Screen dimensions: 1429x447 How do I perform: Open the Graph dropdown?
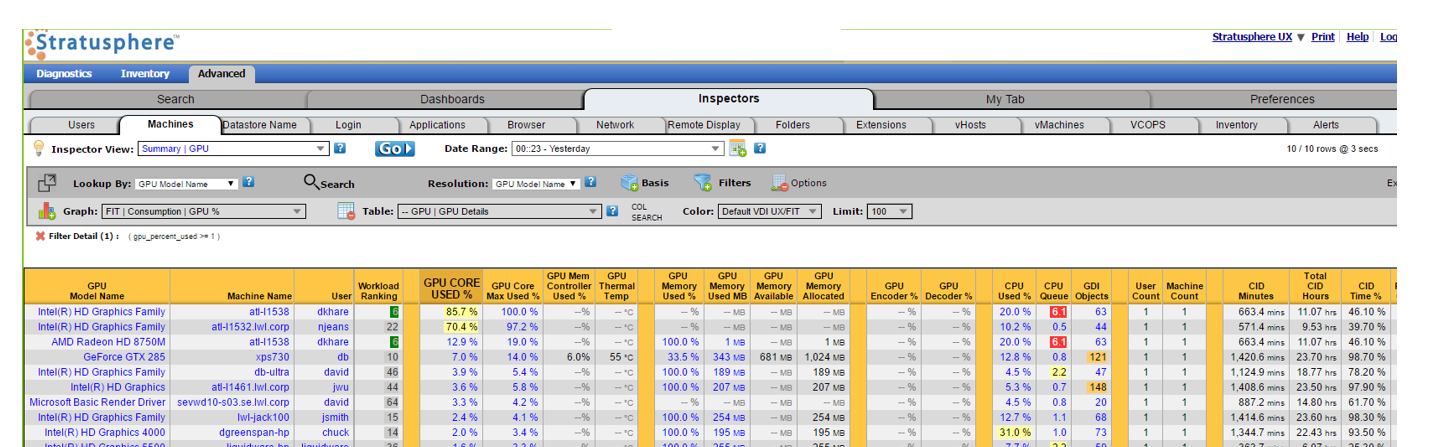click(x=202, y=211)
